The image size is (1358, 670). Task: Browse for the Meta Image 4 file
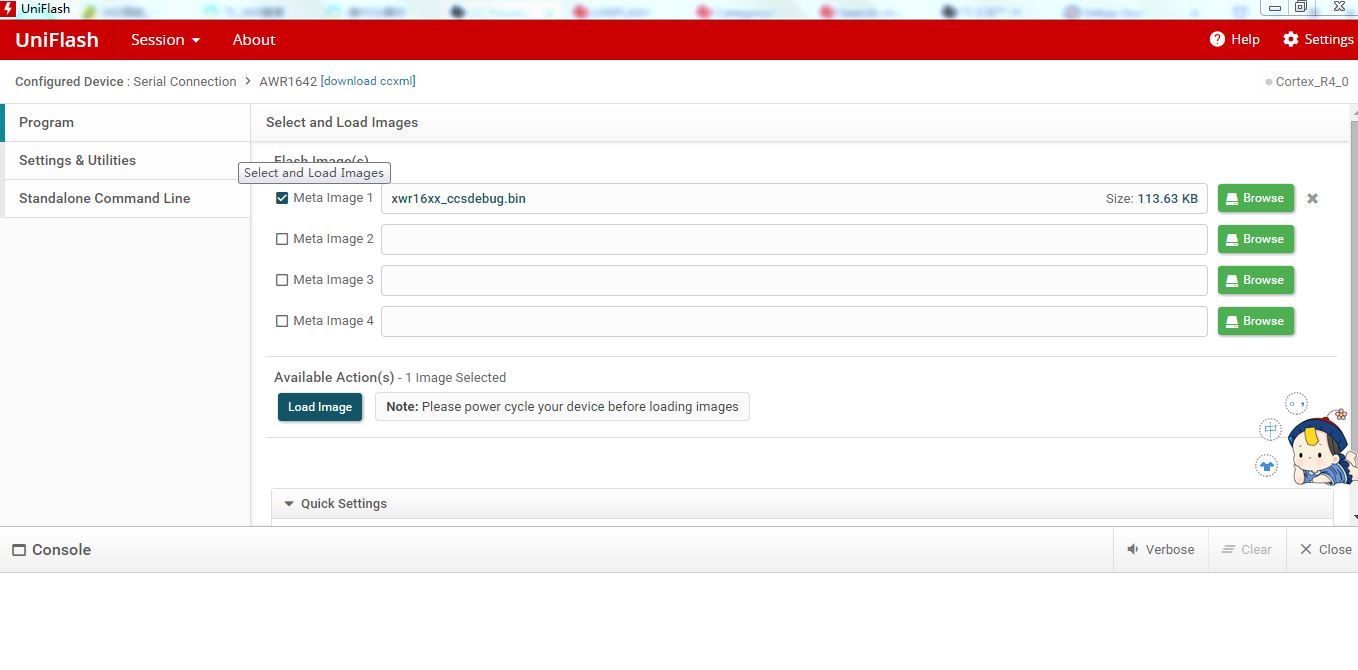(1256, 321)
